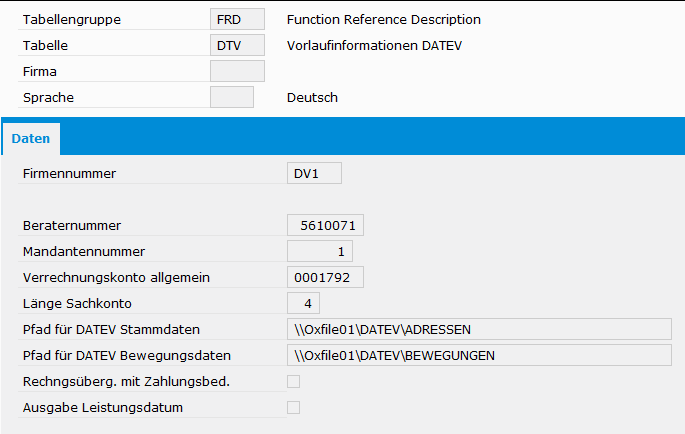Image resolution: width=685 pixels, height=434 pixels.
Task: Click the empty Sprache field
Action: (x=232, y=97)
